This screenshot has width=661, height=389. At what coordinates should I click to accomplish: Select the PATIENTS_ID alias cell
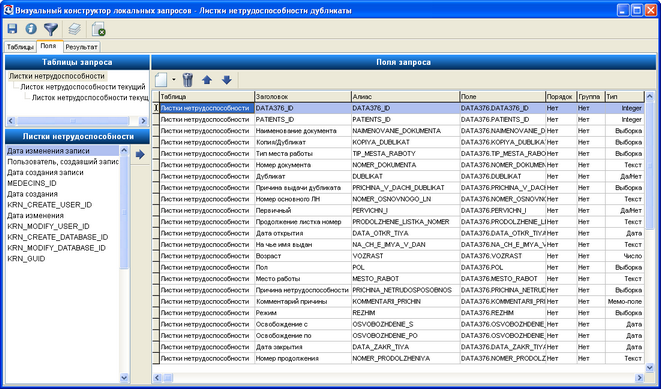pyautogui.click(x=405, y=120)
